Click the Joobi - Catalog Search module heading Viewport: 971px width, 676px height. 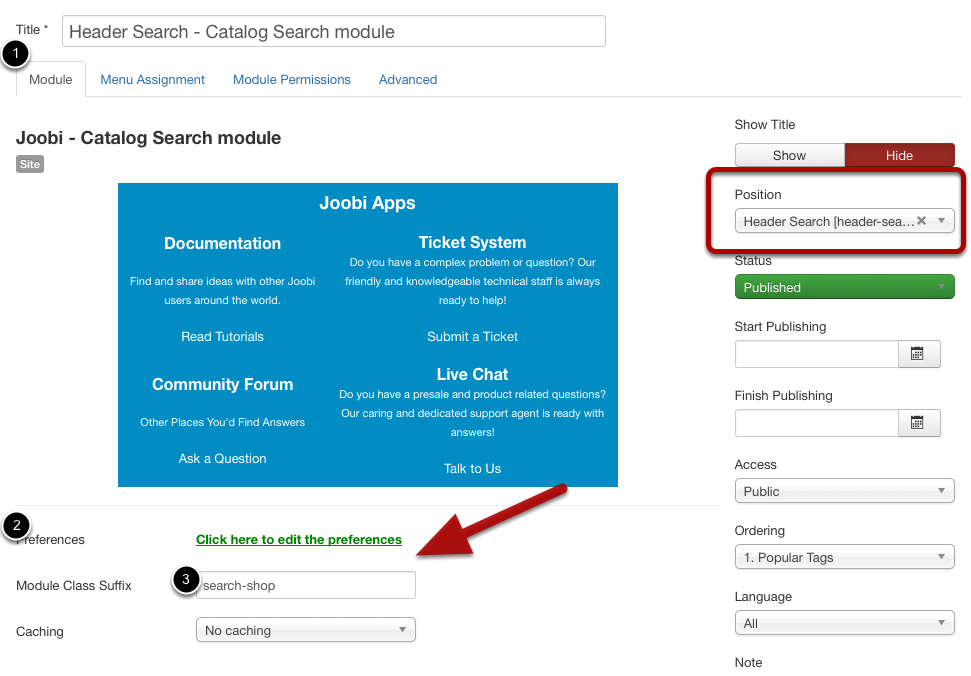click(x=149, y=137)
